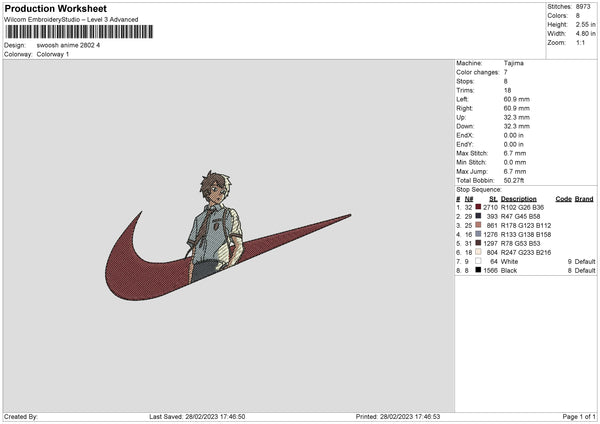600x424 pixels.
Task: Click the Description column header
Action: point(518,199)
